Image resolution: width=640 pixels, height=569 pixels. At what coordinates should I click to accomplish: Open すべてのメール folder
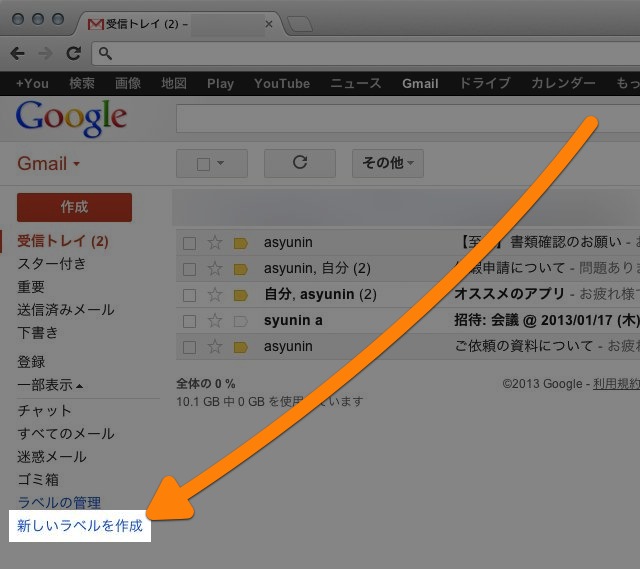tap(66, 433)
